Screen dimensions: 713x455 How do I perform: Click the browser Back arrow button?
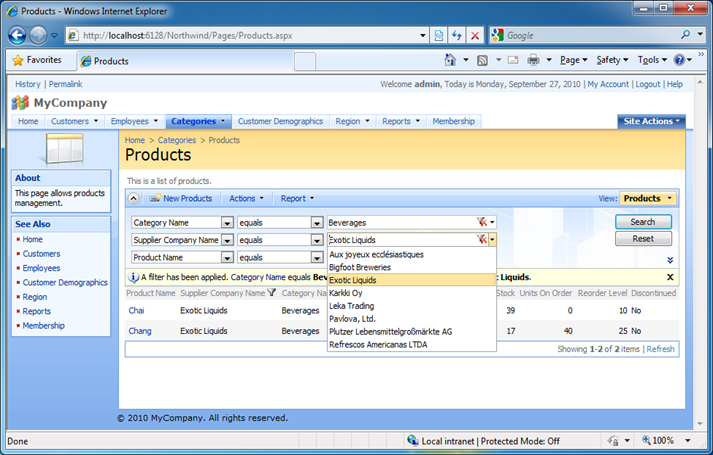point(18,35)
